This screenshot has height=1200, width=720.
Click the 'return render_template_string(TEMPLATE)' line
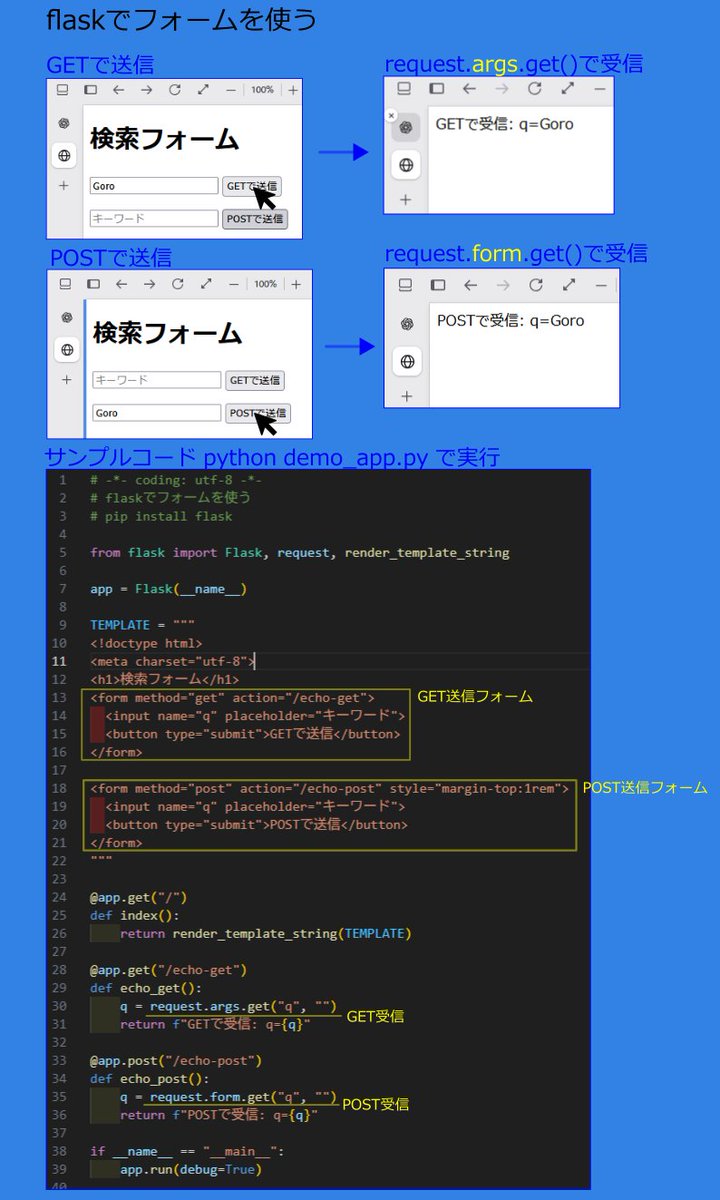[265, 933]
